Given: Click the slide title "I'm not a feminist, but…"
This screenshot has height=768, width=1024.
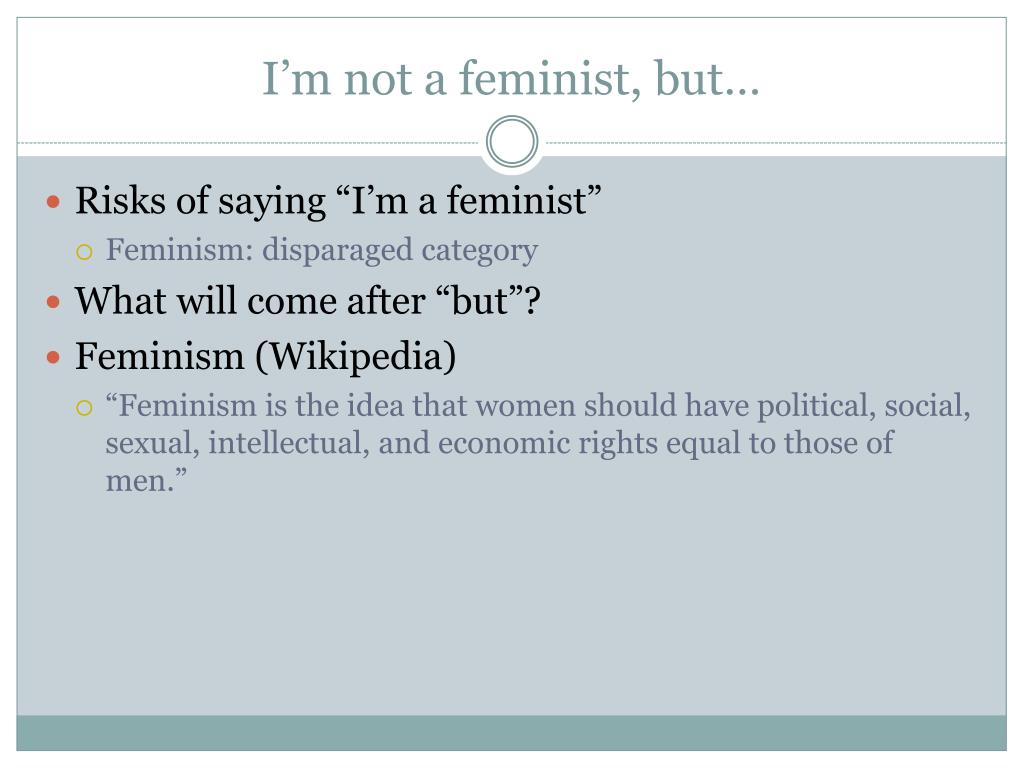Looking at the screenshot, I should pos(511,79).
